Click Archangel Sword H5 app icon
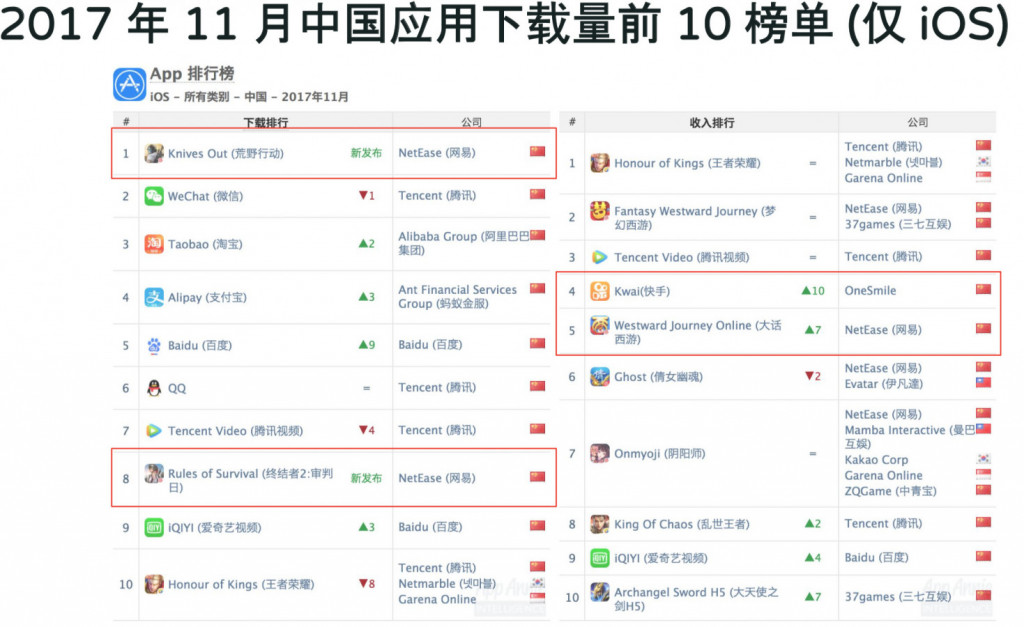Image resolution: width=1024 pixels, height=627 pixels. pyautogui.click(x=600, y=592)
